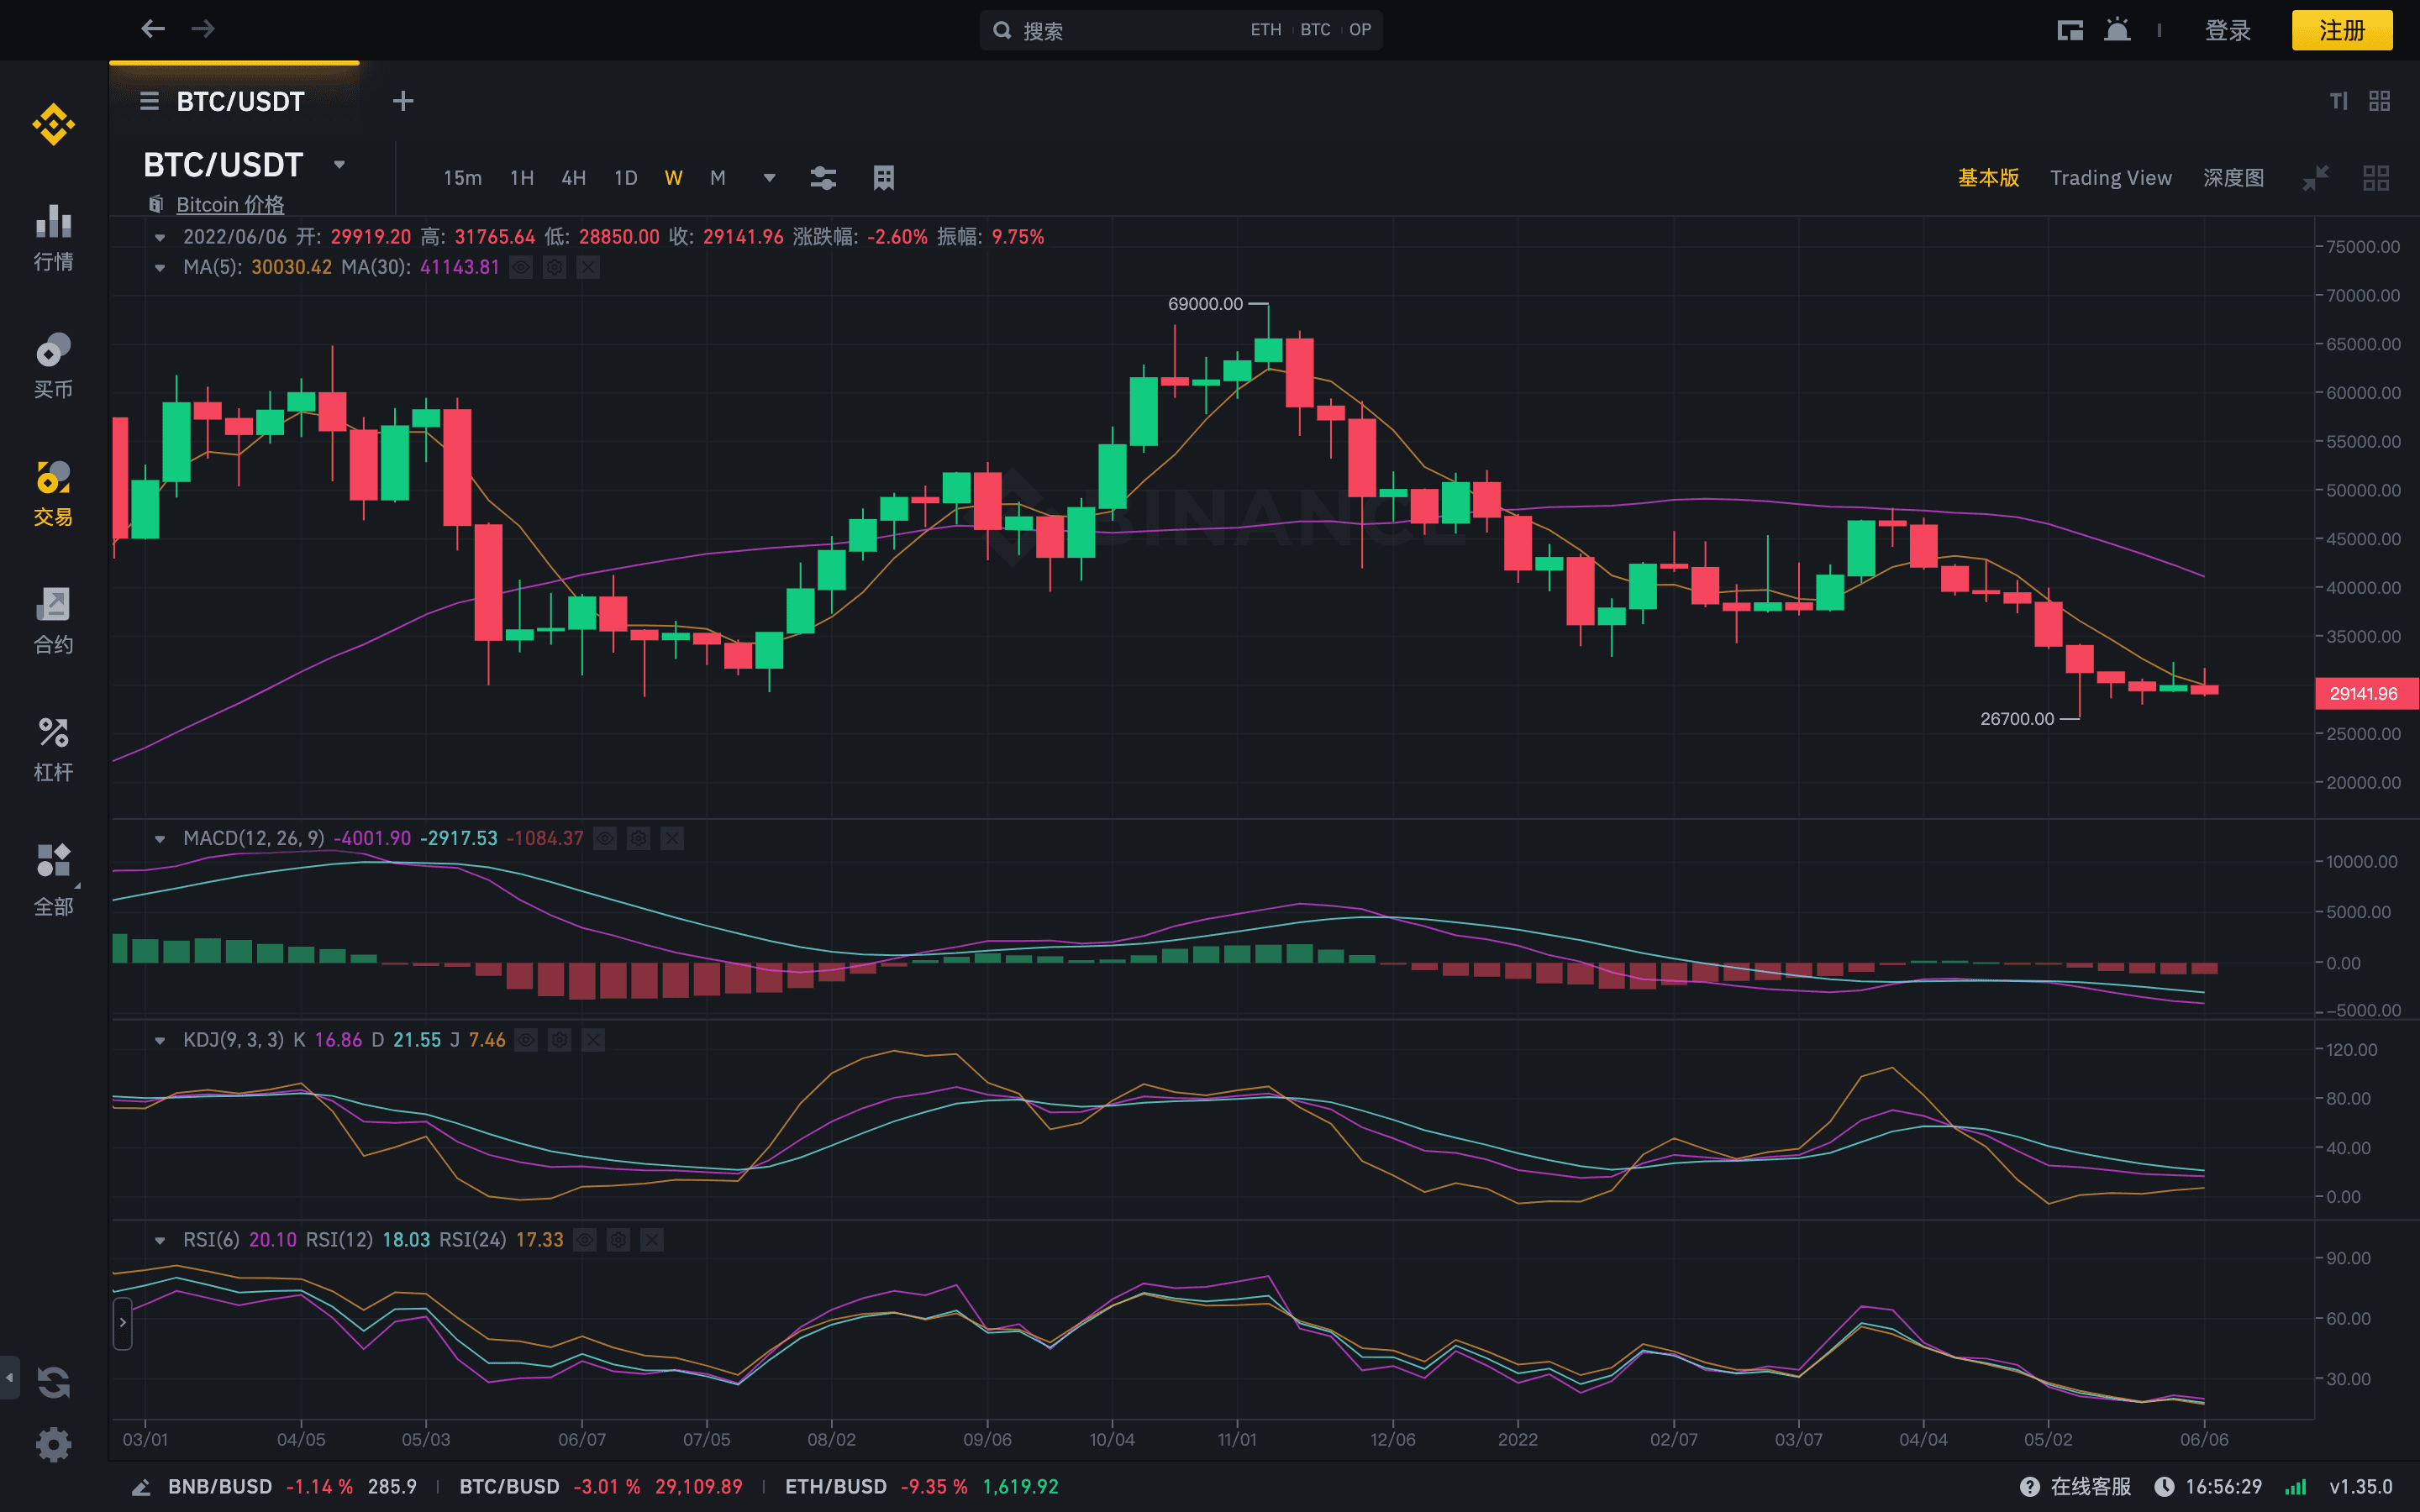Select the 1H interval
2420x1512 pixels.
pos(522,178)
